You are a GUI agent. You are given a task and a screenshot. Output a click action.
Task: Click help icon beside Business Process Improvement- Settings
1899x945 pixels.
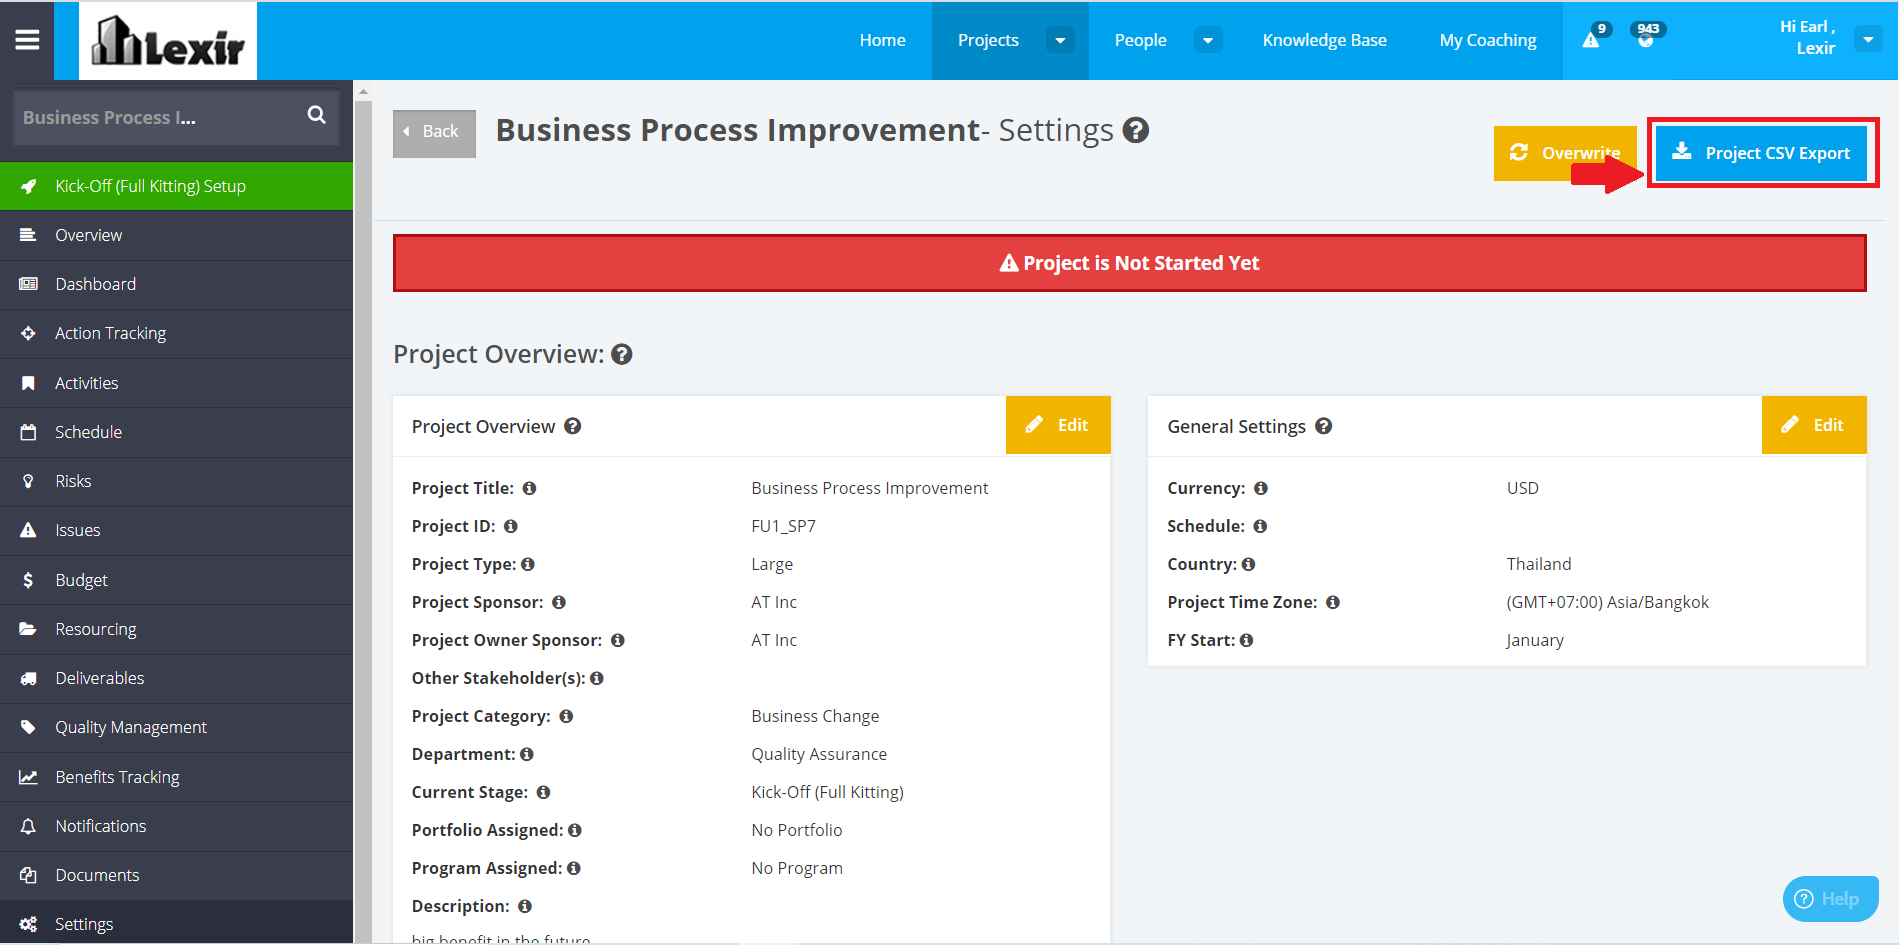1136,130
